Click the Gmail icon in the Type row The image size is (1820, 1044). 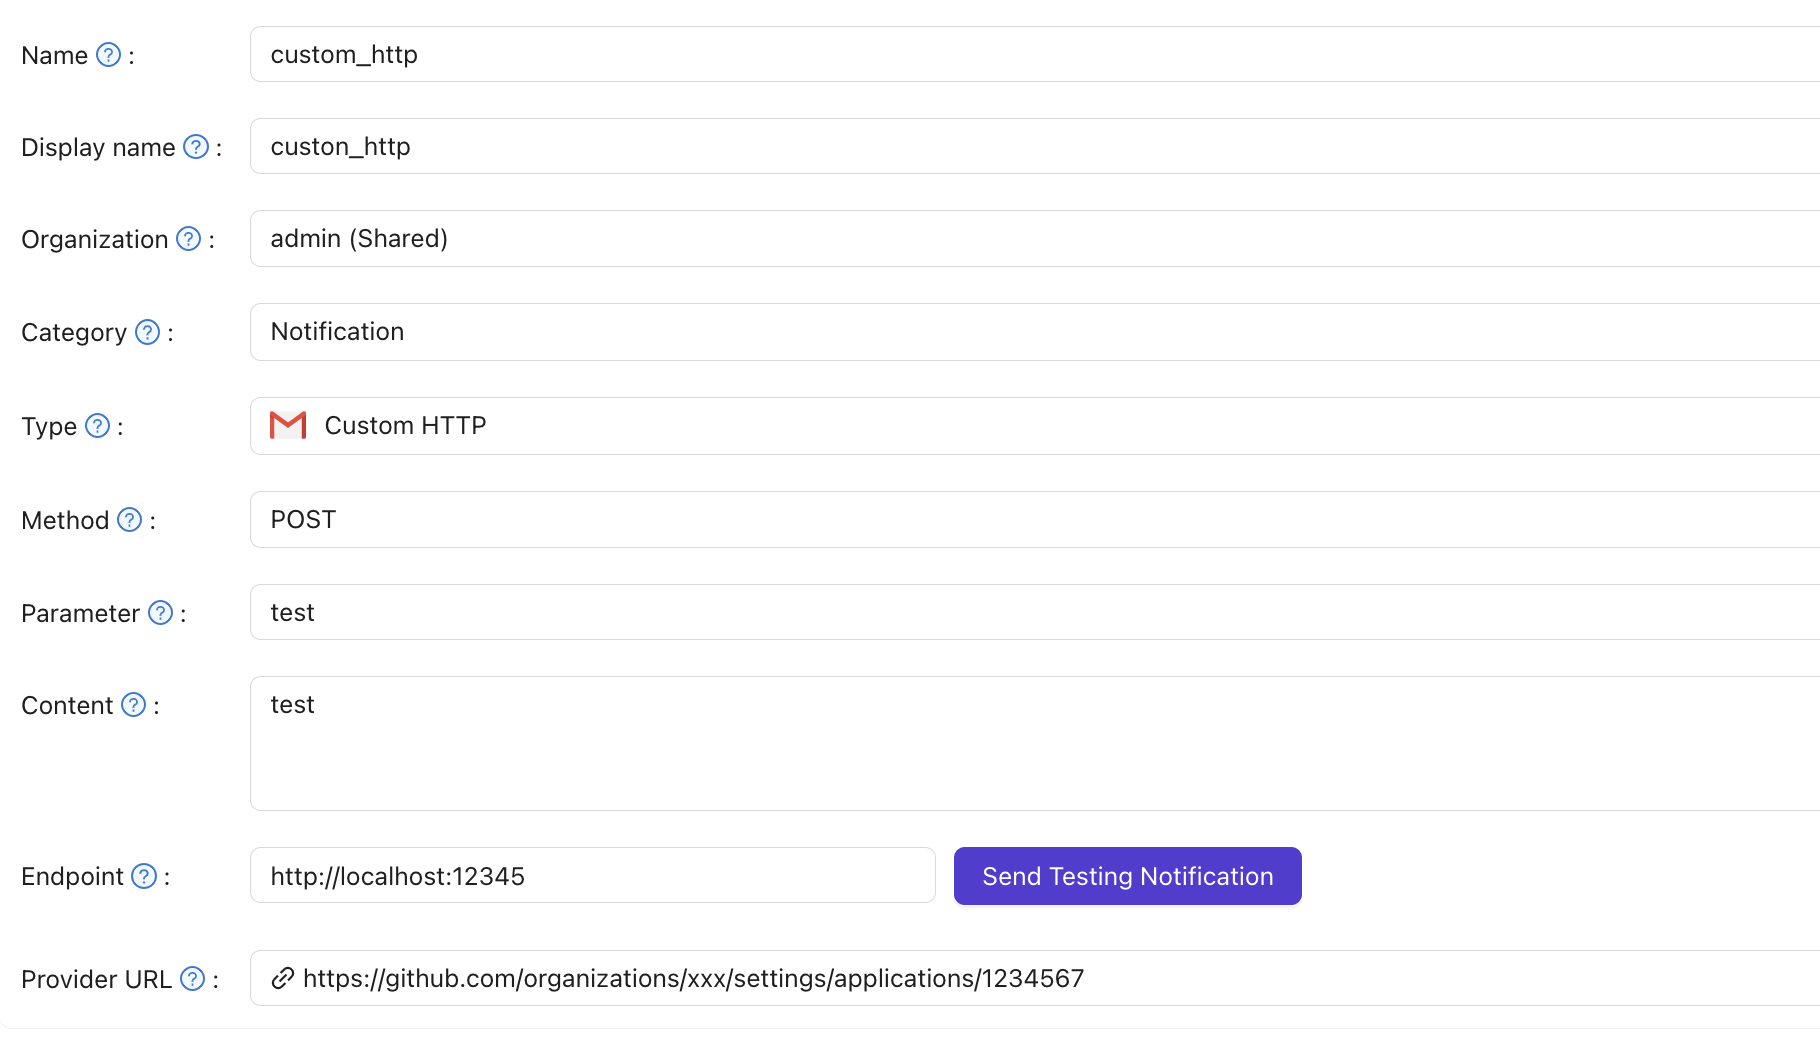point(287,425)
